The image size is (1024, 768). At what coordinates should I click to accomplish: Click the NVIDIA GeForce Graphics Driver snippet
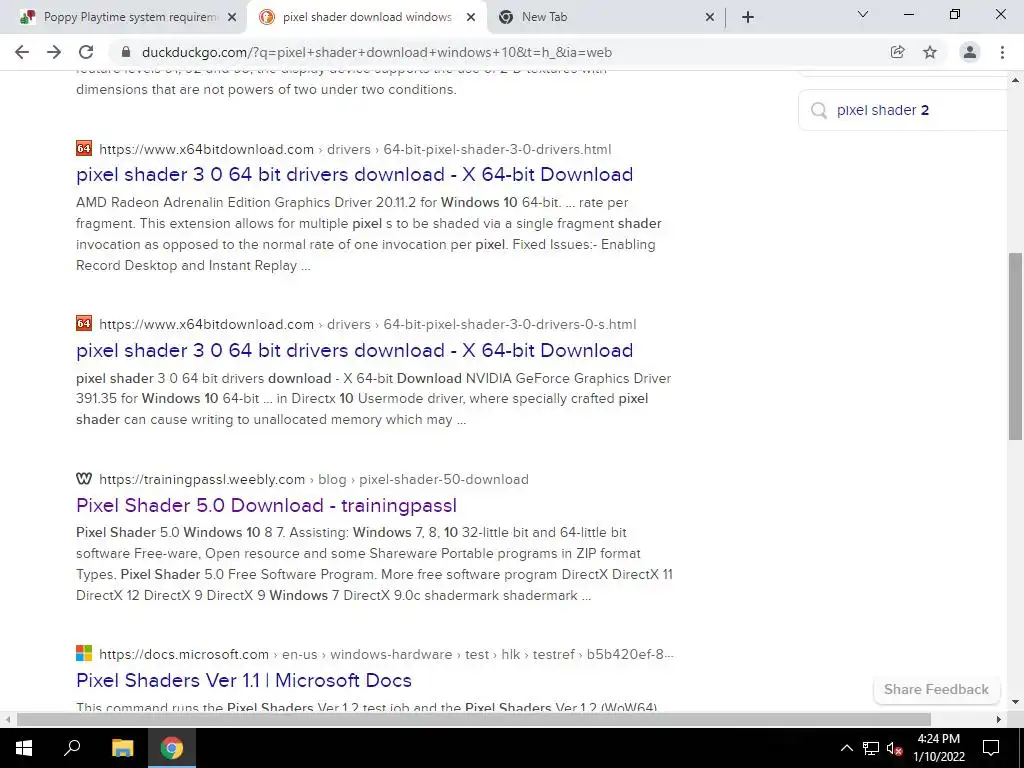[374, 399]
